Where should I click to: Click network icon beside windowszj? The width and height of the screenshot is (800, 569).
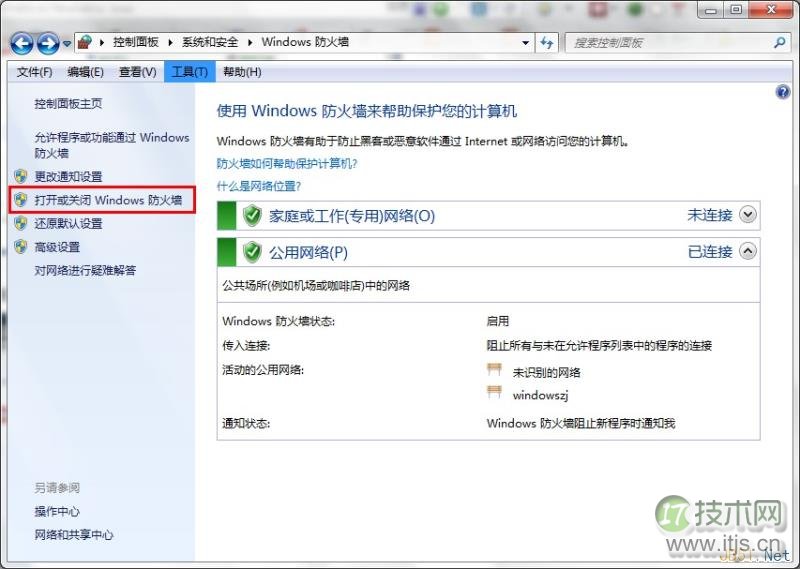pyautogui.click(x=494, y=392)
